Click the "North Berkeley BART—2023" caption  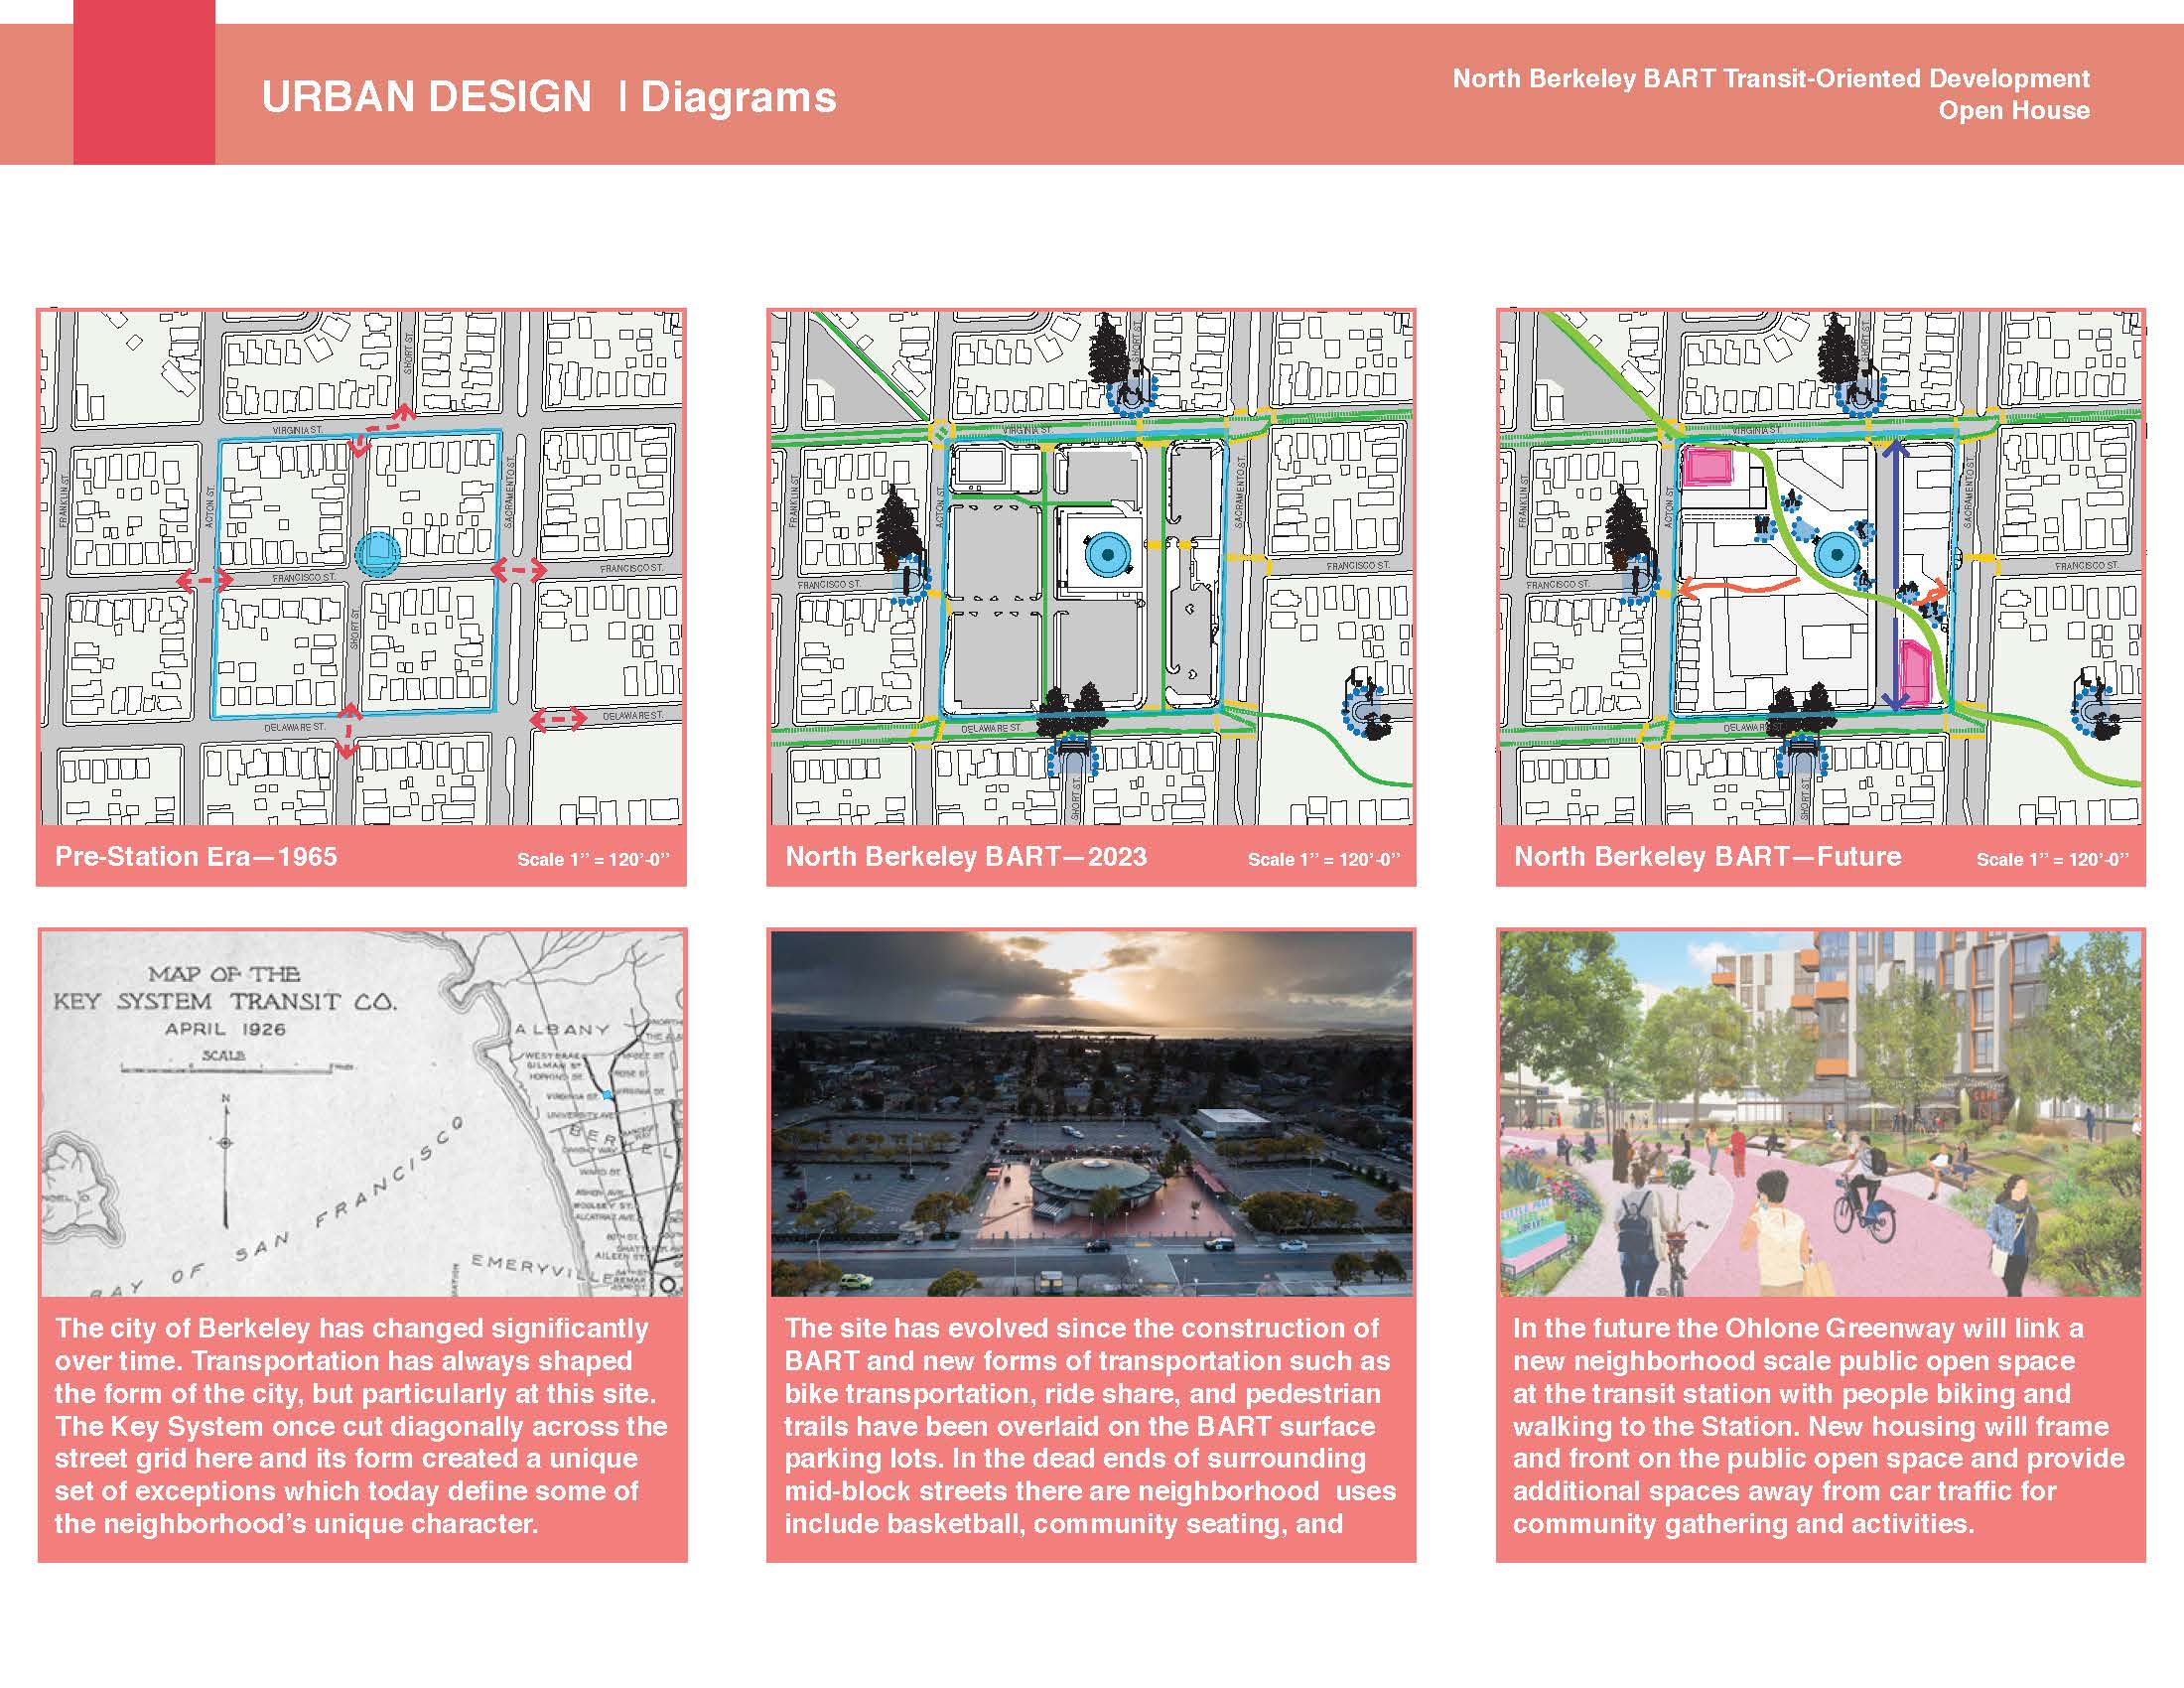965,857
